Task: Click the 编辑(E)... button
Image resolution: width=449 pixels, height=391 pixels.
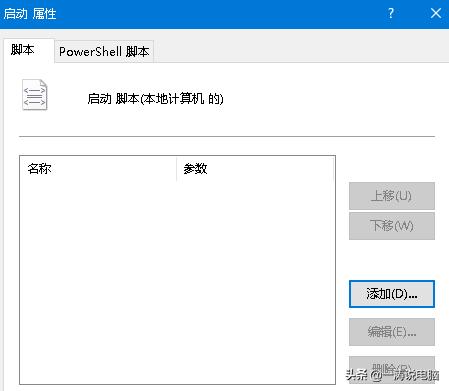Action: click(392, 332)
